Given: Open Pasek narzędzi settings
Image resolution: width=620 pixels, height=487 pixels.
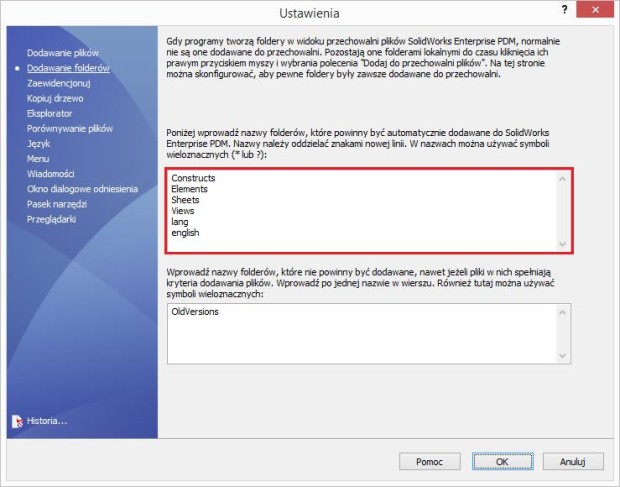Looking at the screenshot, I should (58, 203).
